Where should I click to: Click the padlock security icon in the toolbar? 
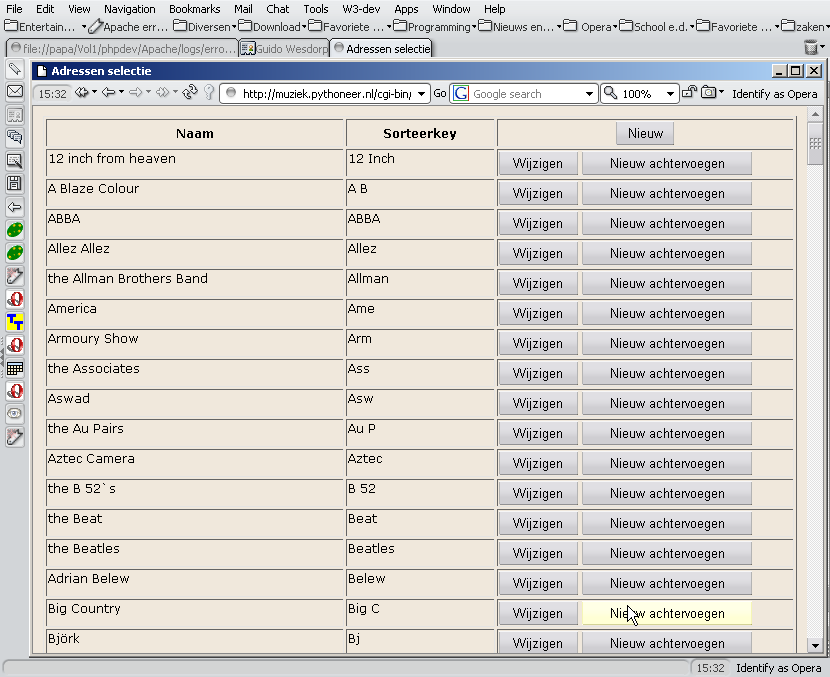pyautogui.click(x=689, y=93)
